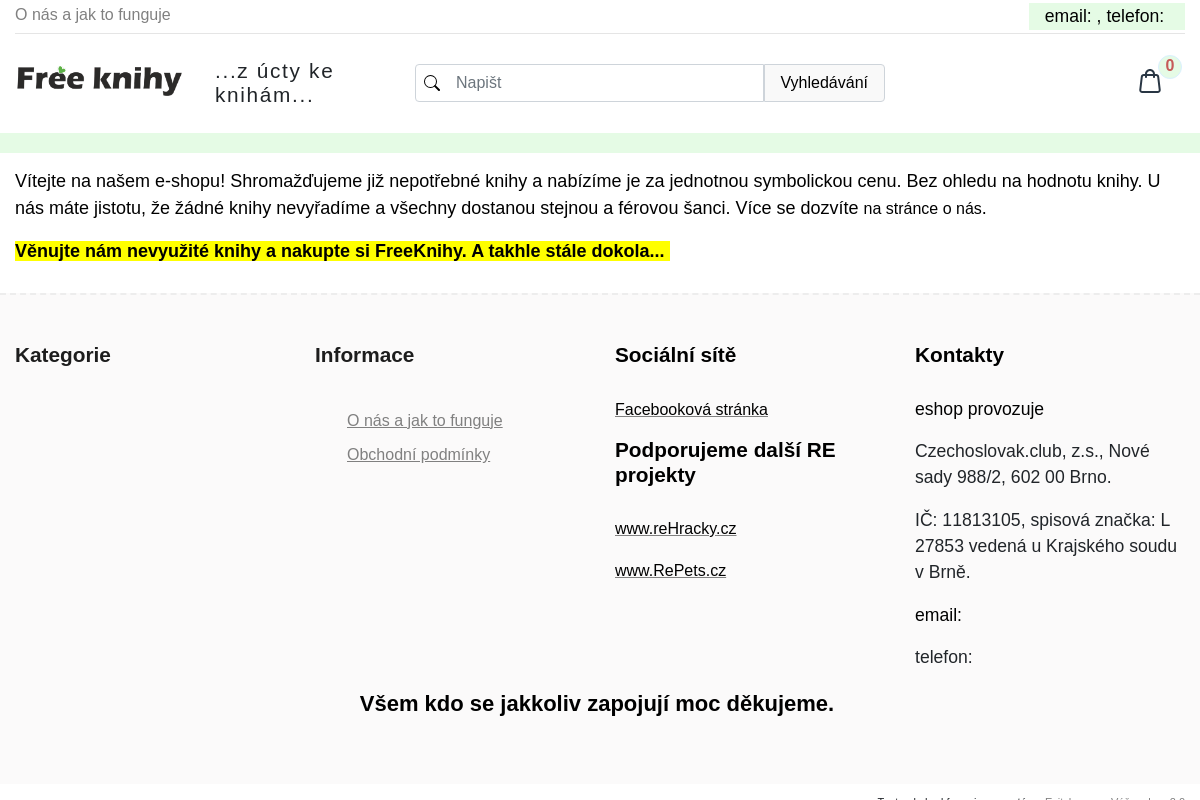The image size is (1200, 800).
Task: Click the Free knihy logo
Action: tap(99, 79)
